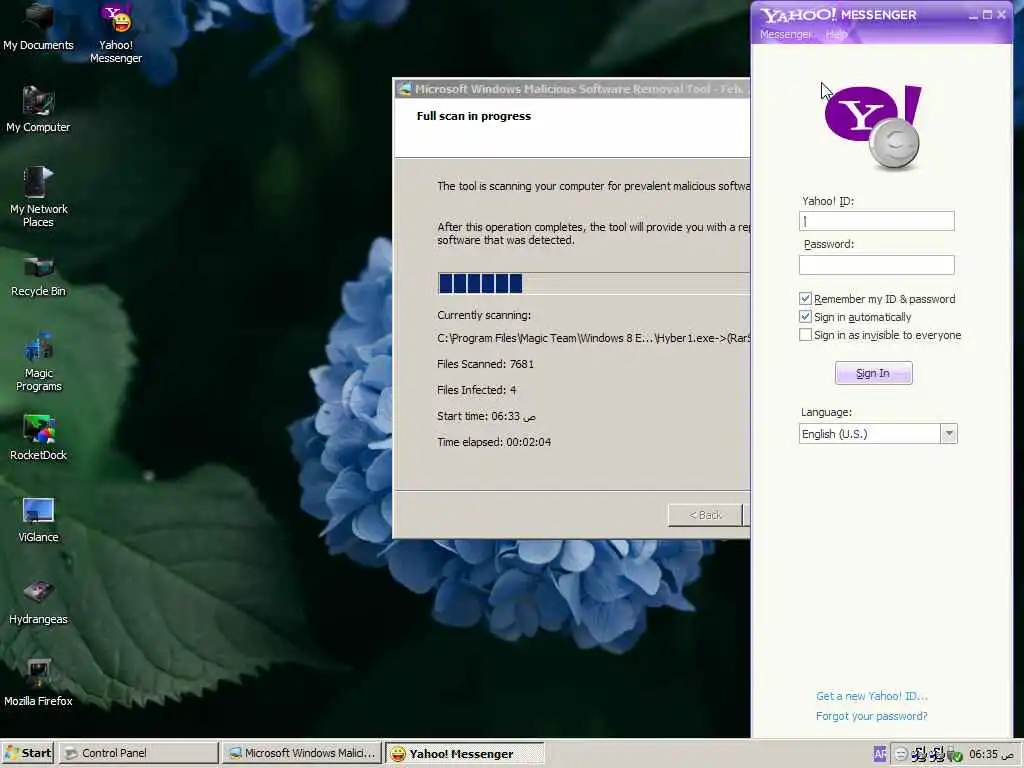Select the My Network Places icon
The width and height of the screenshot is (1024, 768).
tap(38, 197)
